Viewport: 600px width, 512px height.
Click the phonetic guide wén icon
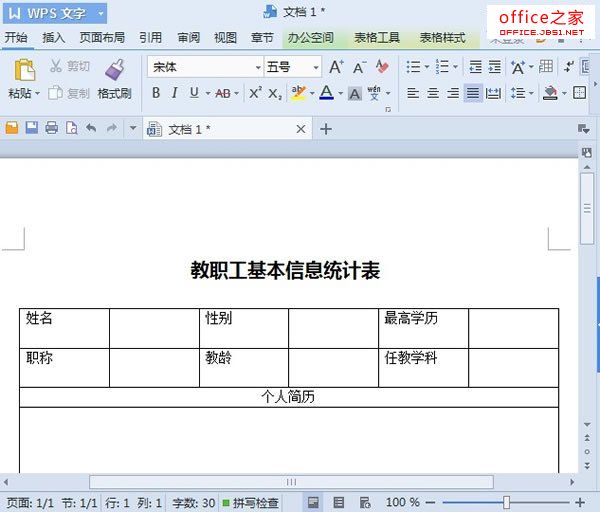374,93
